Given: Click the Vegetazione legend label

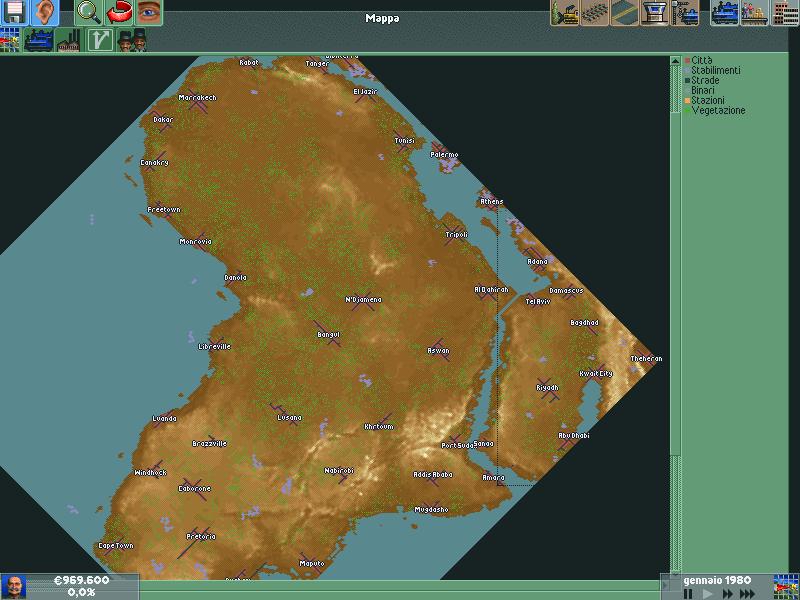Looking at the screenshot, I should (x=718, y=110).
